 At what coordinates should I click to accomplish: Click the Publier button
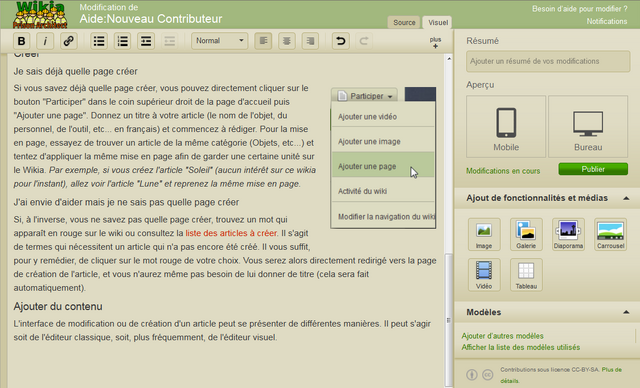[x=593, y=169]
